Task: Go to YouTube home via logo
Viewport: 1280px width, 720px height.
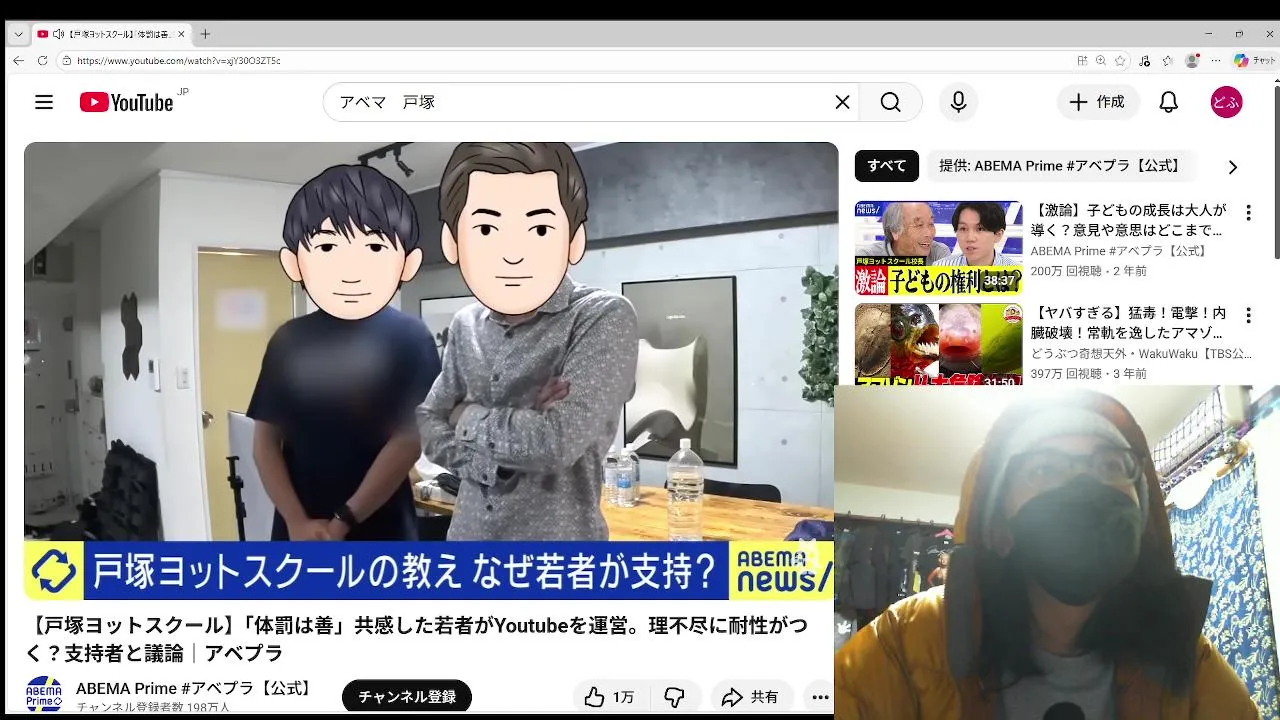Action: (x=126, y=102)
